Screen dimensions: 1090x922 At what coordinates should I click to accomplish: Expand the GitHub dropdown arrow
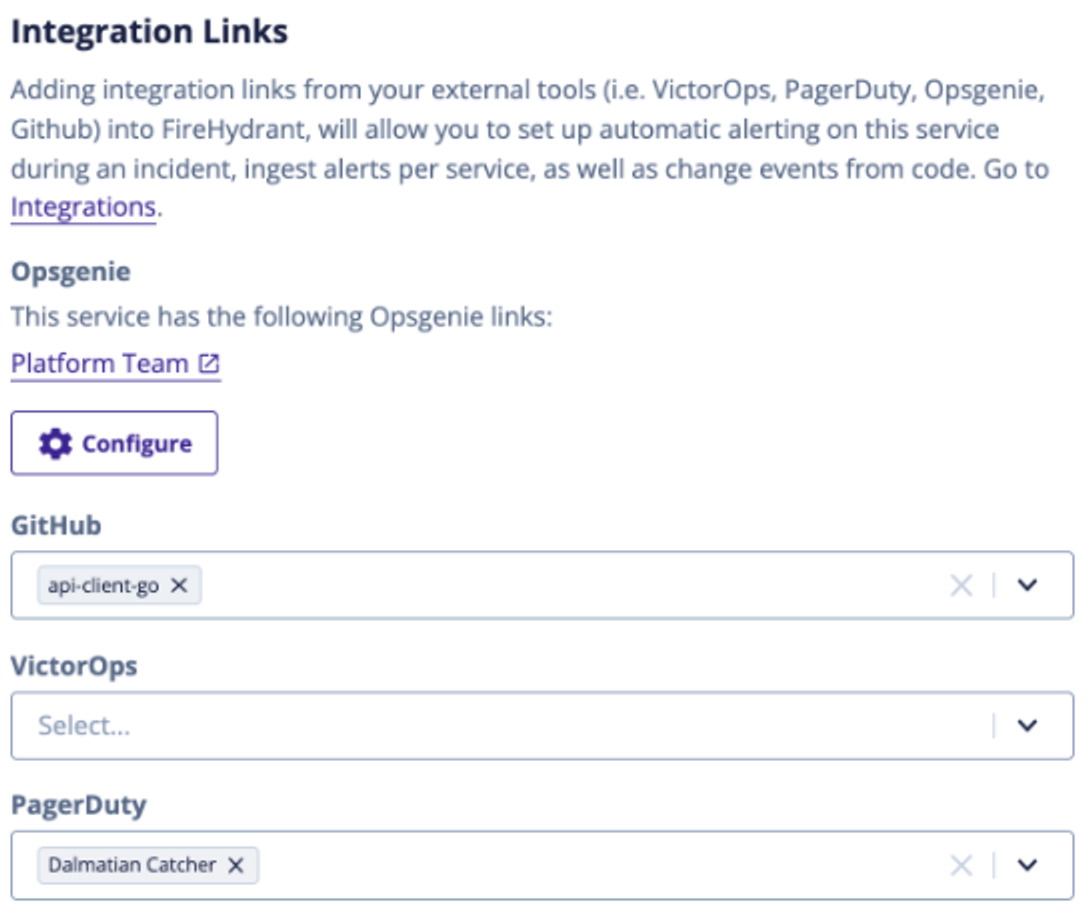[1027, 585]
